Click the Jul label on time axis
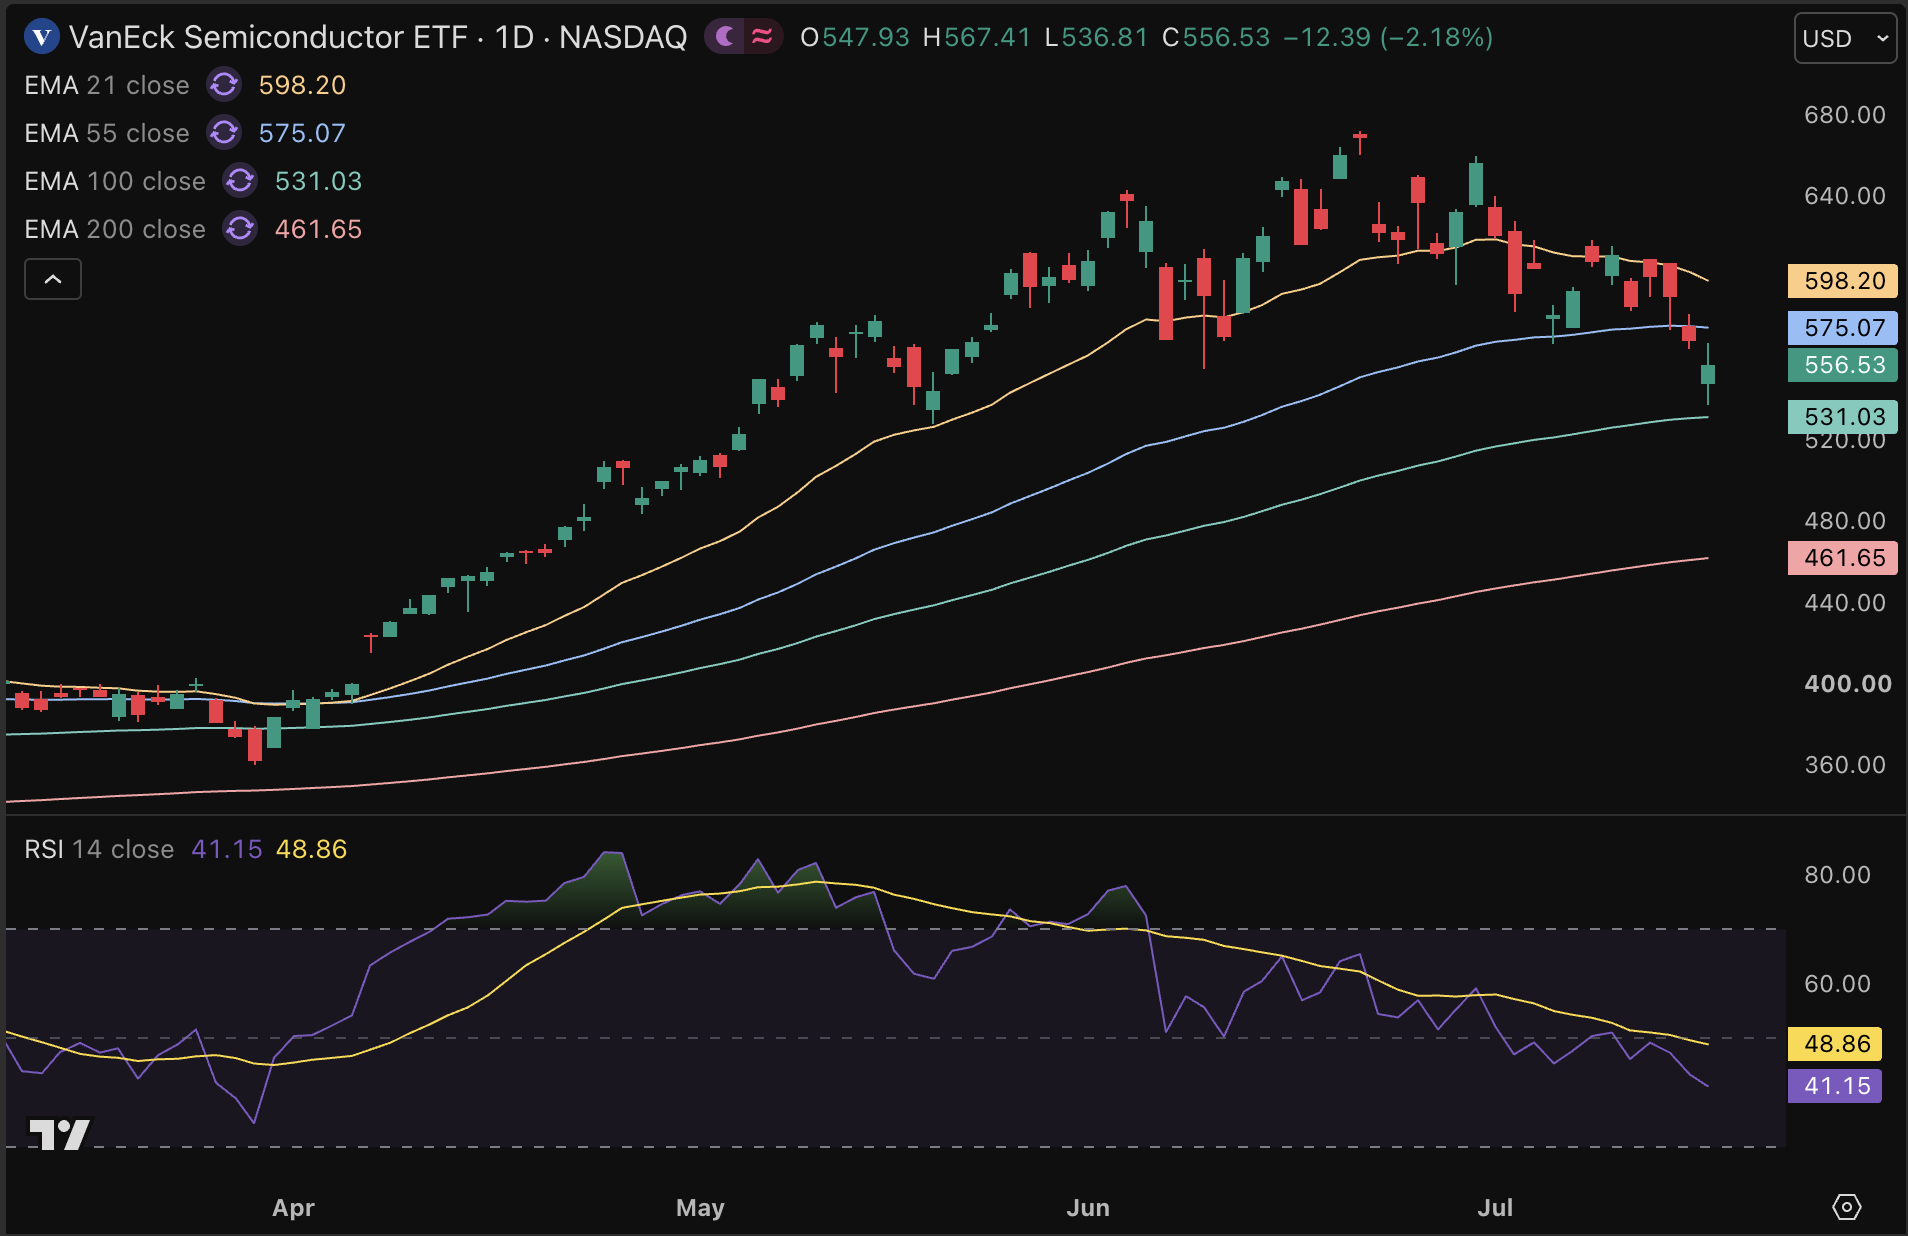Screen dimensions: 1908x1236 [x=1495, y=1208]
